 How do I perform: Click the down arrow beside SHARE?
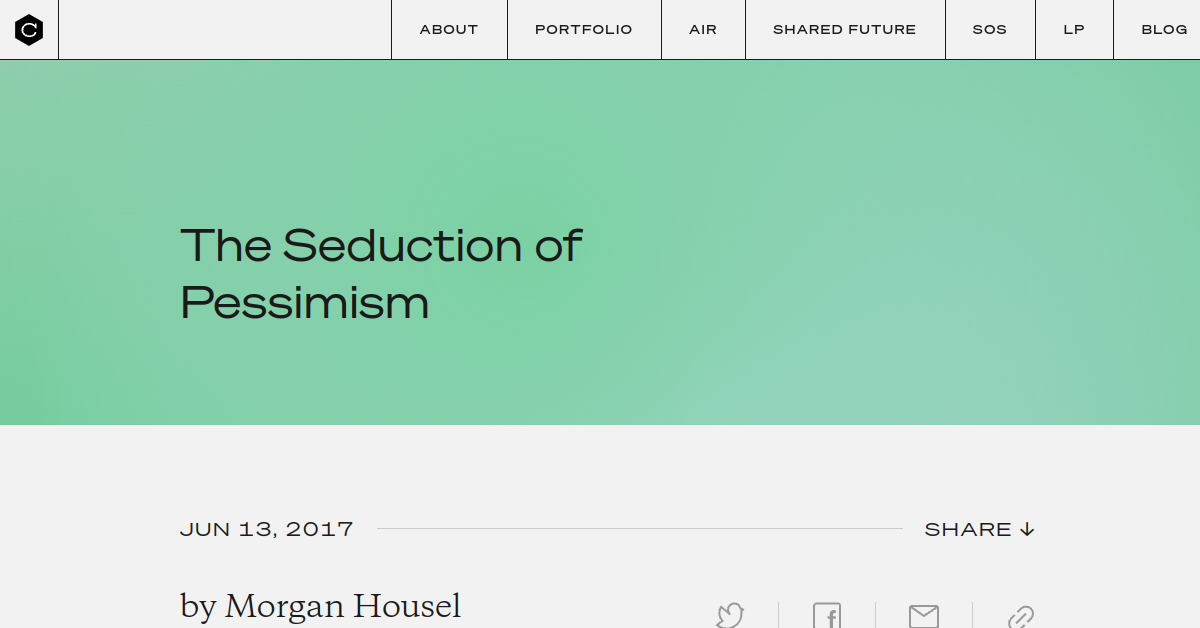(1027, 529)
